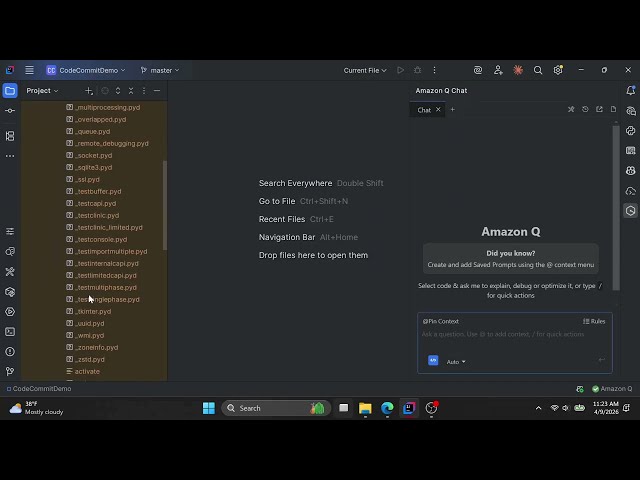
Task: Open IDE settings gear icon
Action: click(558, 70)
